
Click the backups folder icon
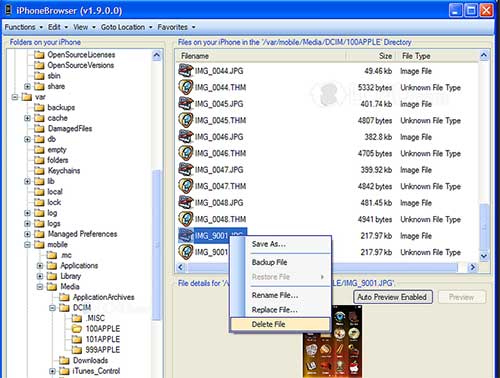[39, 107]
